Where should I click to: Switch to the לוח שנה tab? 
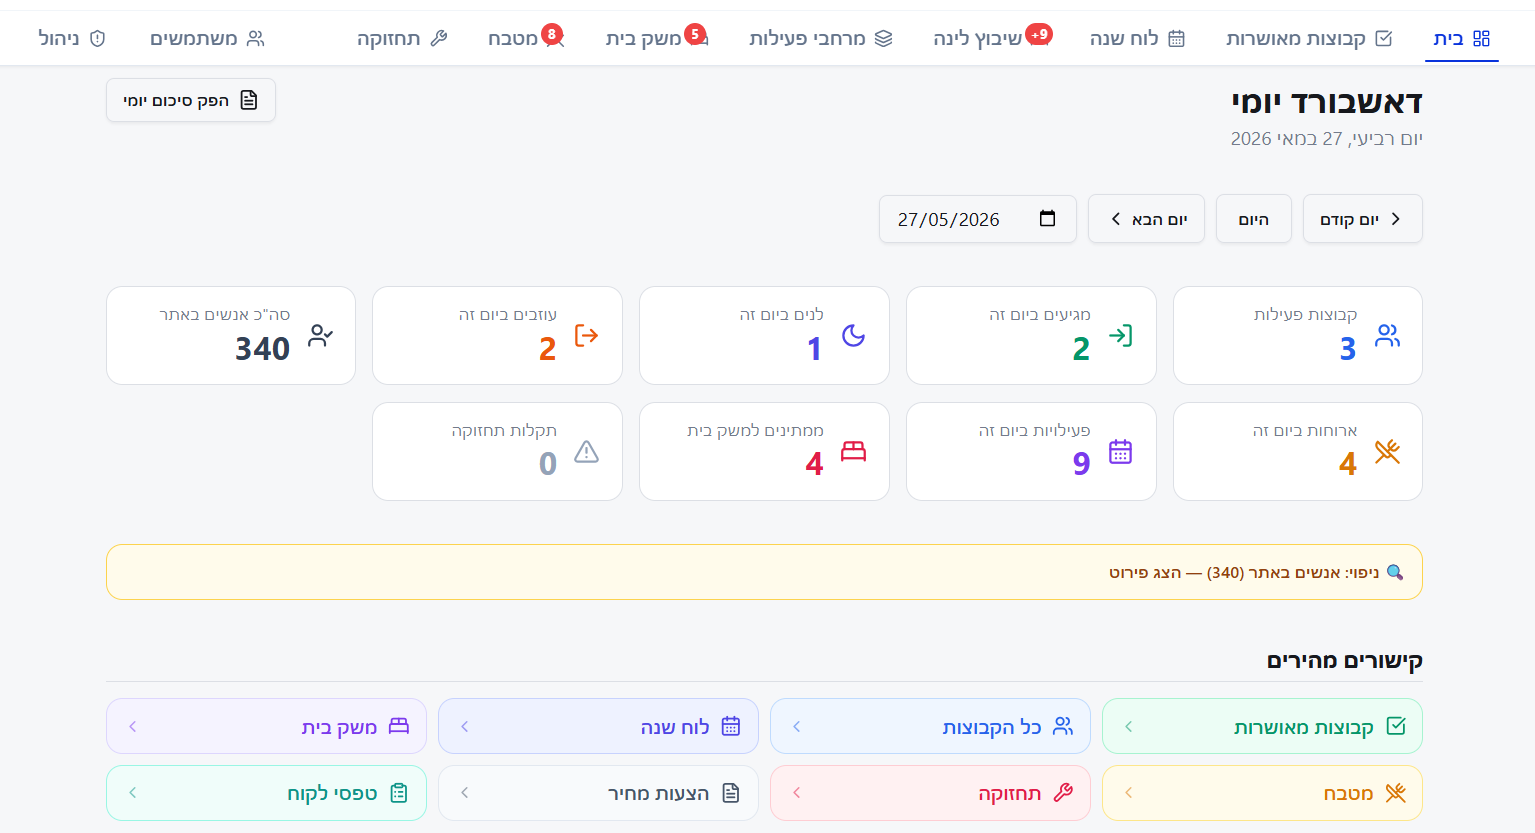pyautogui.click(x=1137, y=38)
